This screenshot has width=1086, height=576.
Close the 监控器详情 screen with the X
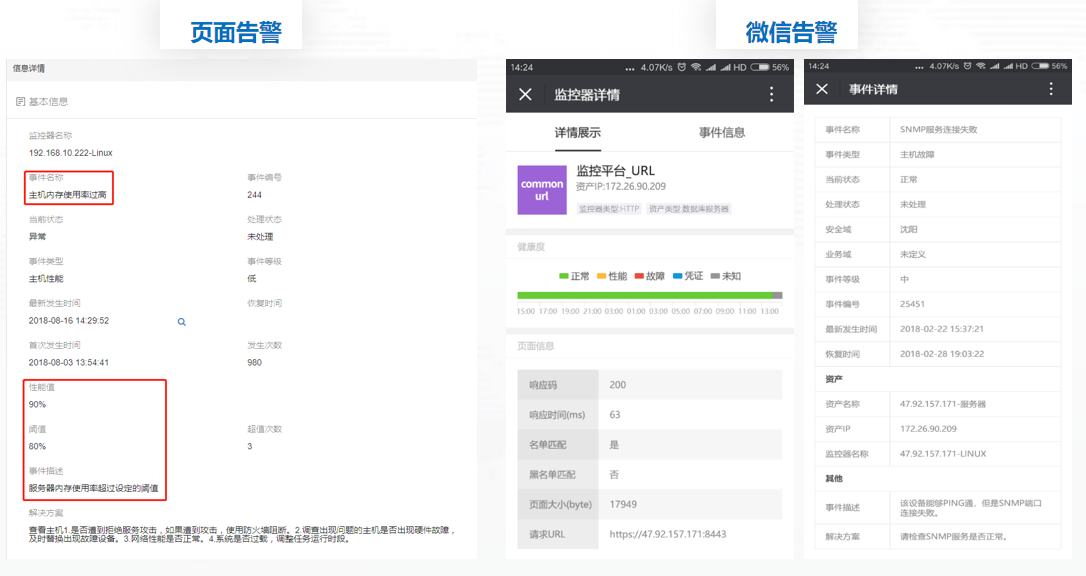(x=526, y=94)
